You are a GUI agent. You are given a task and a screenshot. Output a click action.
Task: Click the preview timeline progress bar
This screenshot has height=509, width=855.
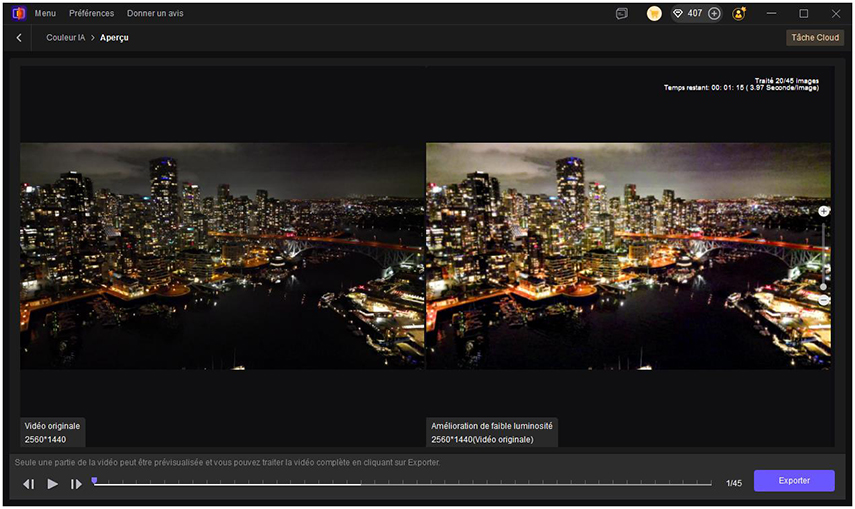(400, 483)
